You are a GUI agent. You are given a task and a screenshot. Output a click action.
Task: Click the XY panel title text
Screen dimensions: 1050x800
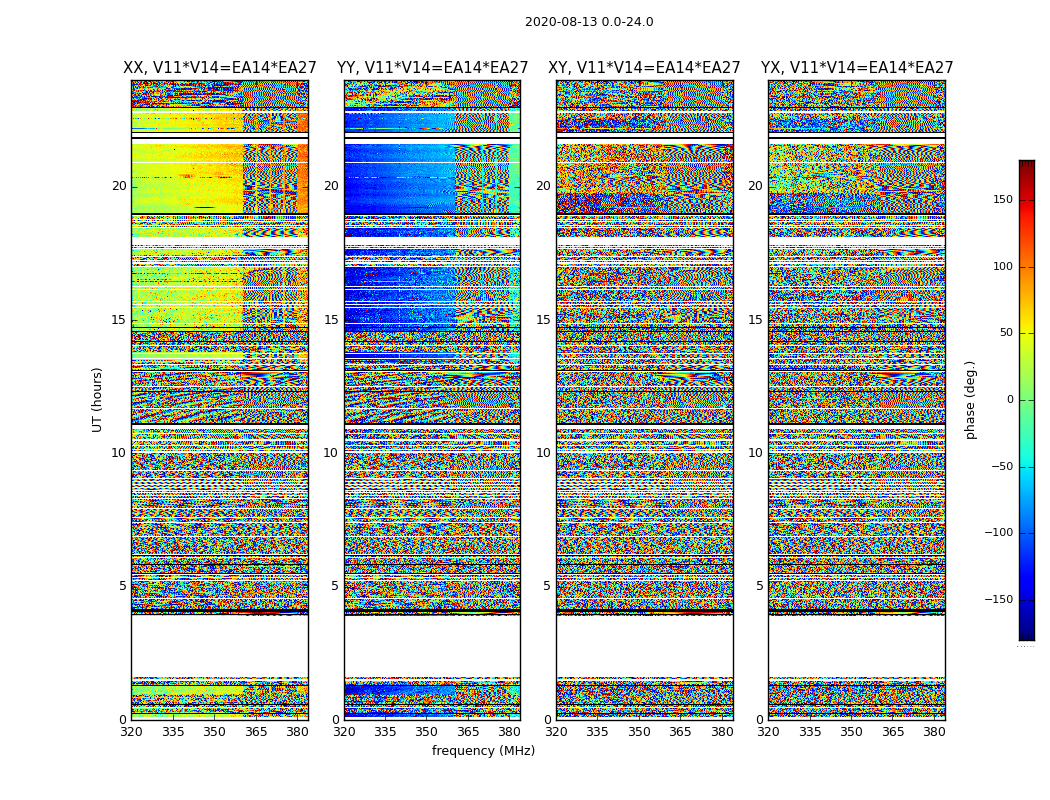pos(644,68)
